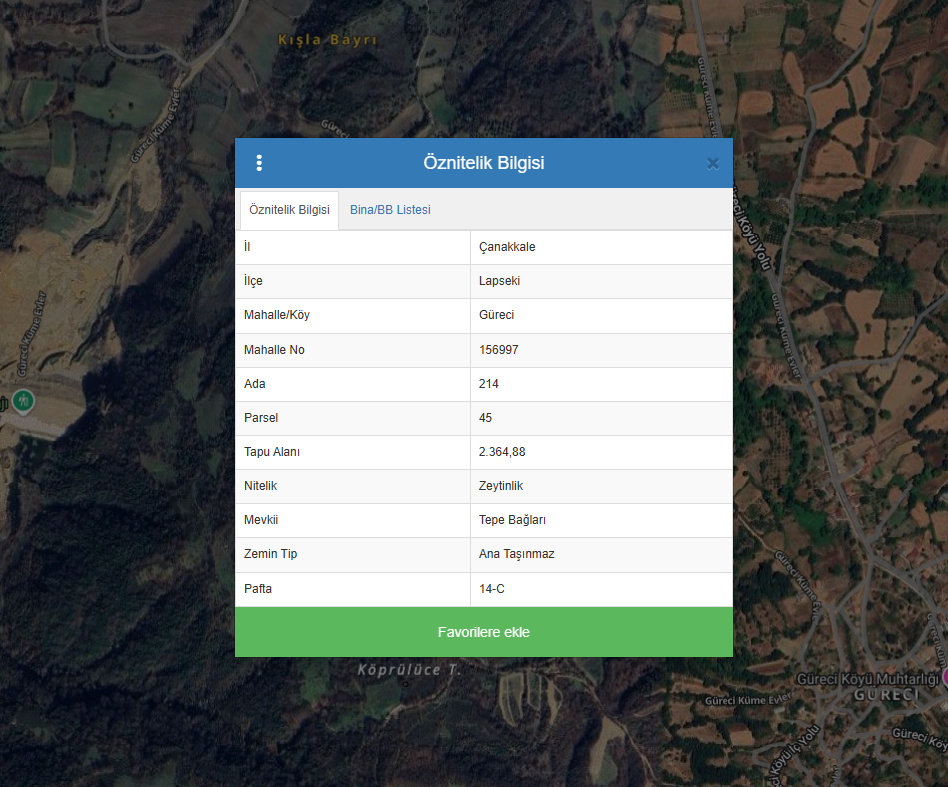Select the Mahalle No value 156997
948x787 pixels.
499,350
